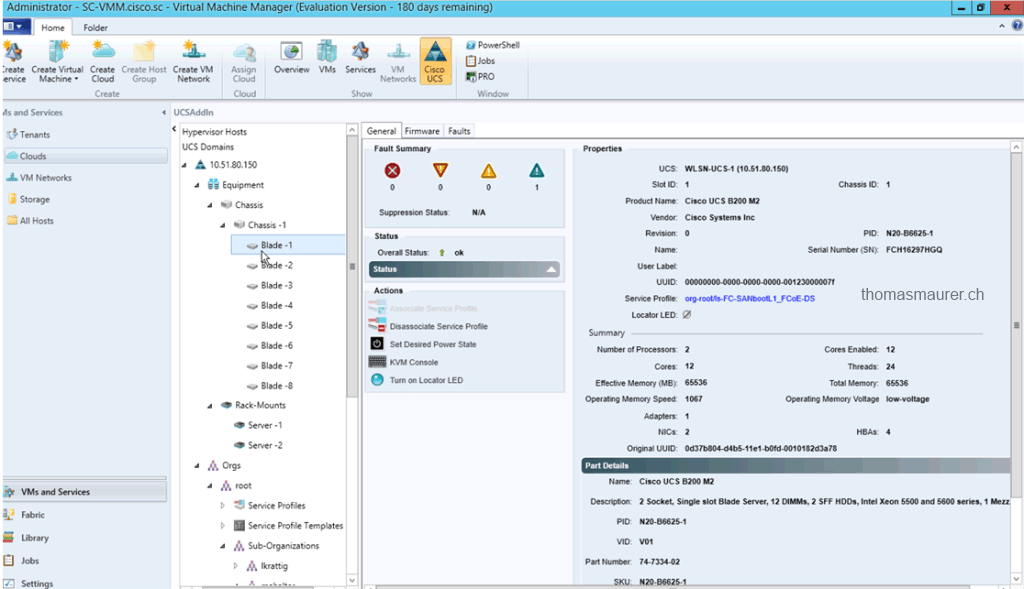The width and height of the screenshot is (1024, 589).
Task: Switch to VMs and Services workspace
Action: [85, 492]
